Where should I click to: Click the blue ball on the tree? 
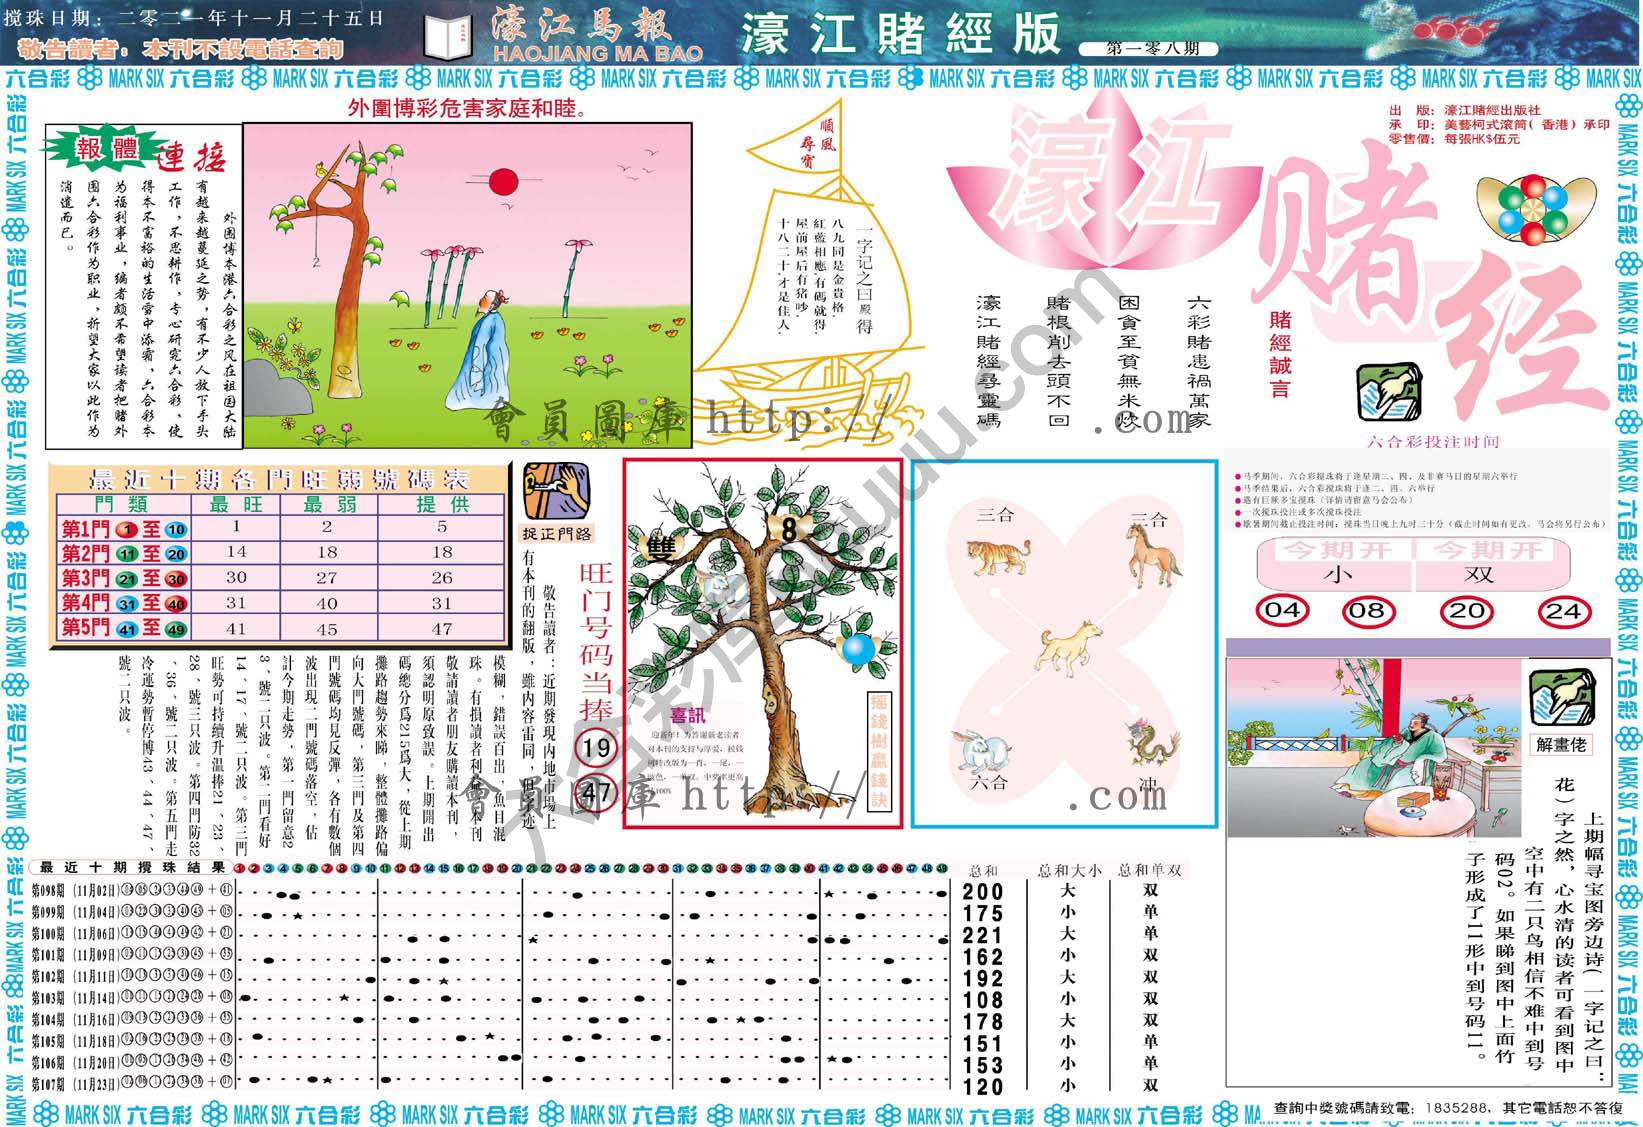[858, 650]
